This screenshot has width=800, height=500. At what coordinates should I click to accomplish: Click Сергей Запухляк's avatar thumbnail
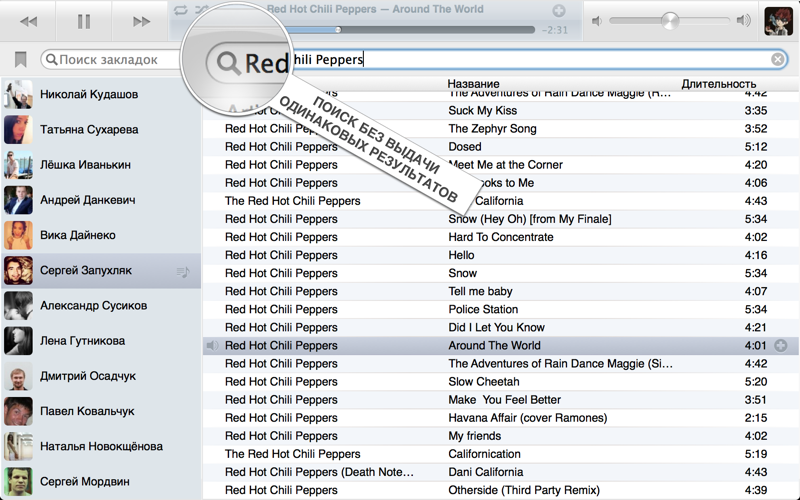coord(18,270)
